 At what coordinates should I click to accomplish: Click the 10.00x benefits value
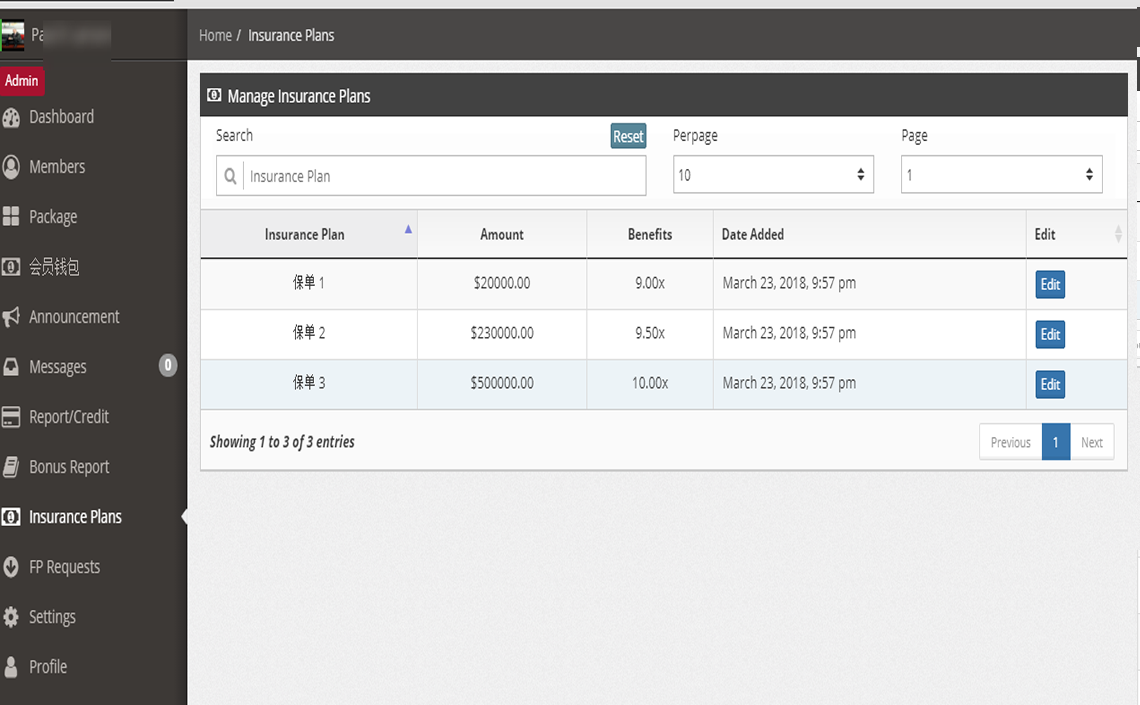click(650, 383)
